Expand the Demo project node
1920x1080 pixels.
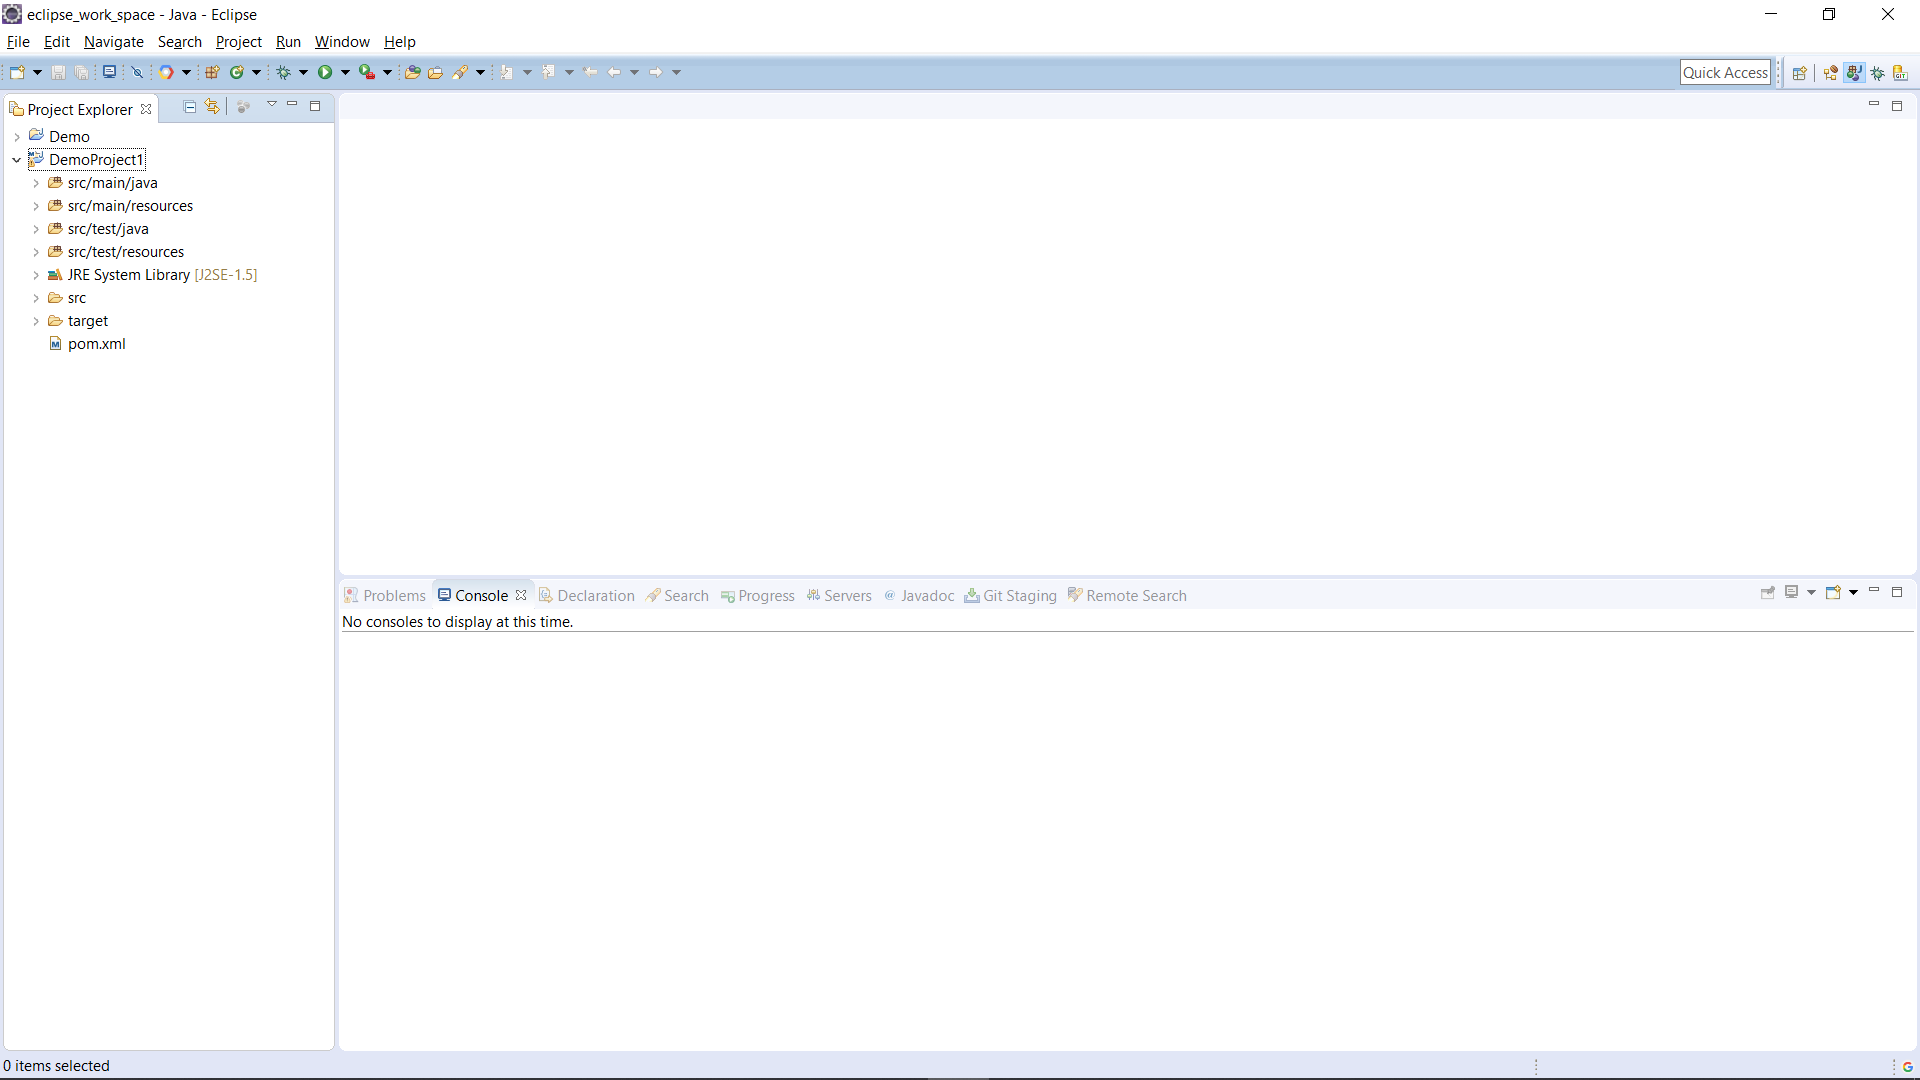coord(17,137)
